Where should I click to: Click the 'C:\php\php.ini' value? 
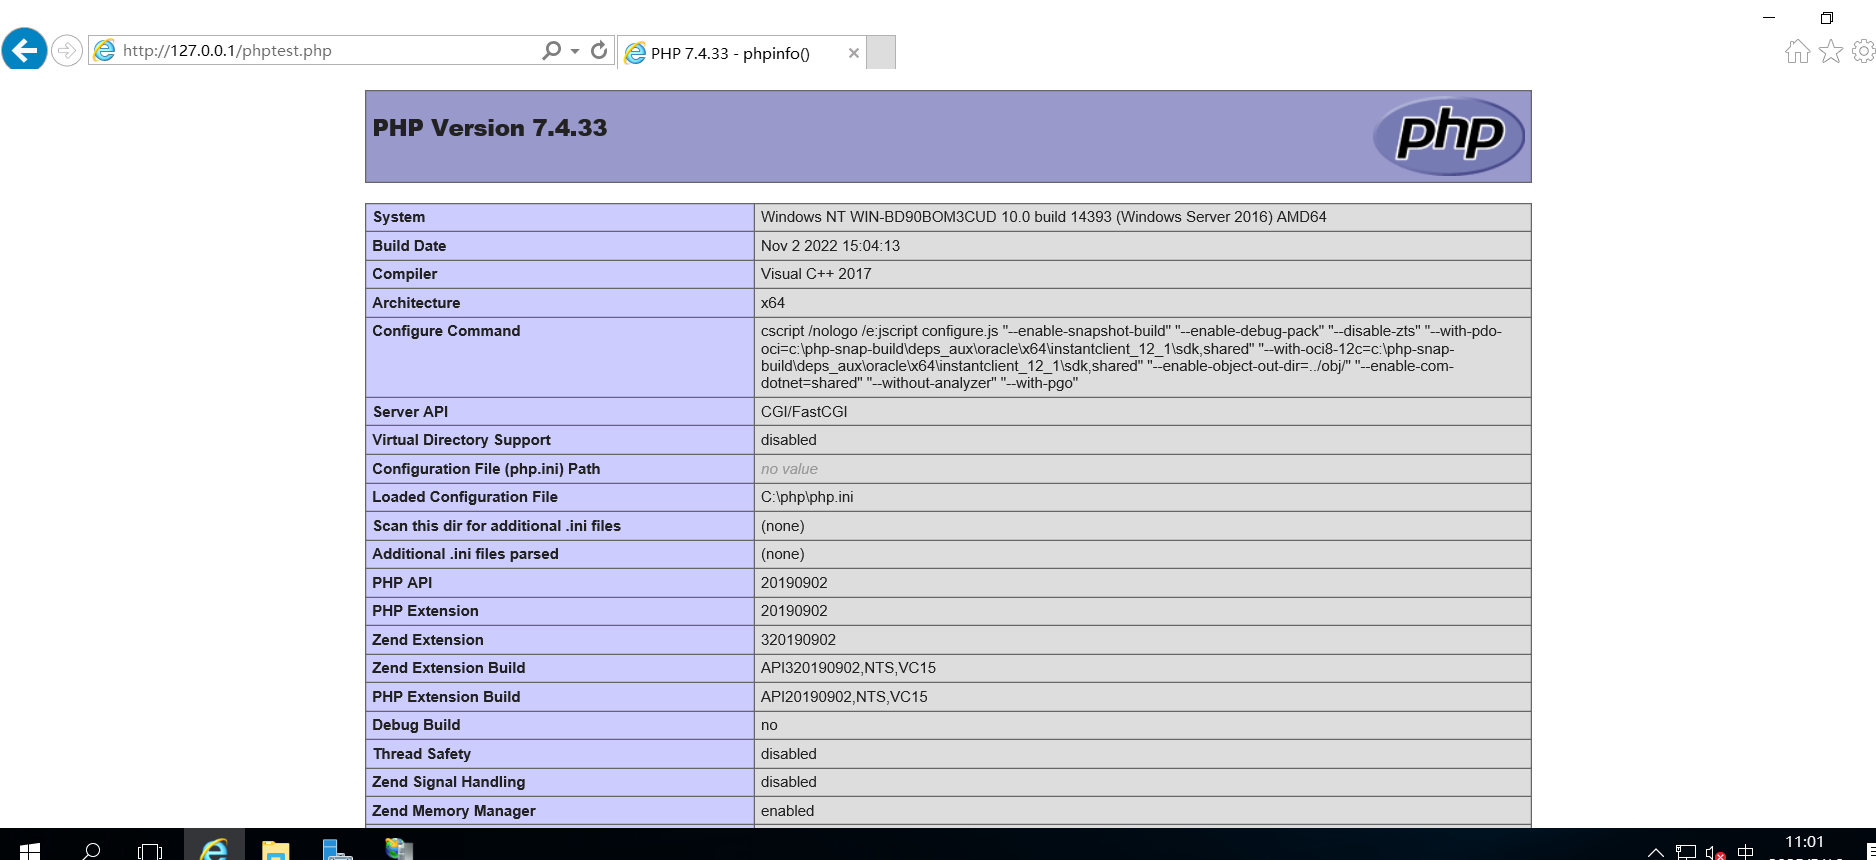click(x=807, y=497)
